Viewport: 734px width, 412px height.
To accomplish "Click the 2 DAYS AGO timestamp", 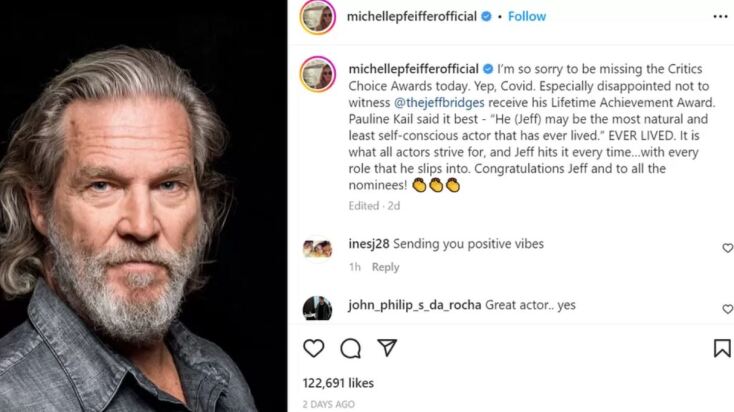I will [x=328, y=404].
